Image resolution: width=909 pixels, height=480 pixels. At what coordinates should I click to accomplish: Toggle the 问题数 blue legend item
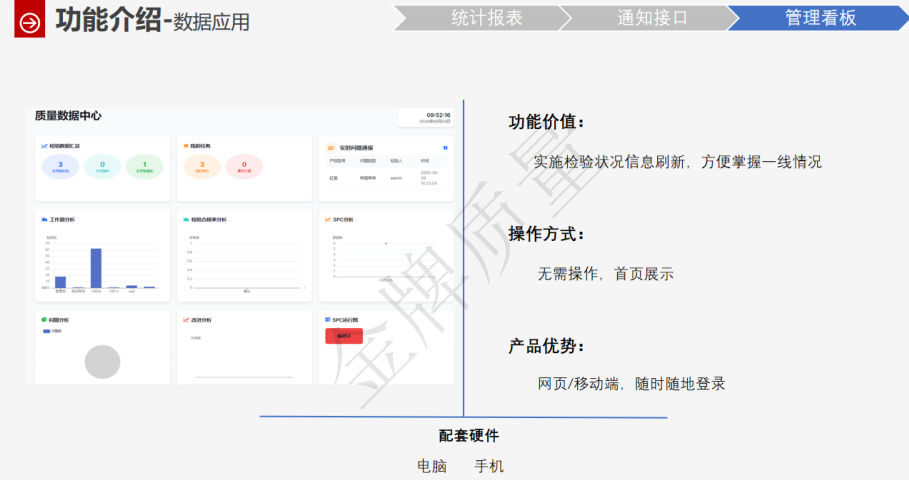point(47,330)
